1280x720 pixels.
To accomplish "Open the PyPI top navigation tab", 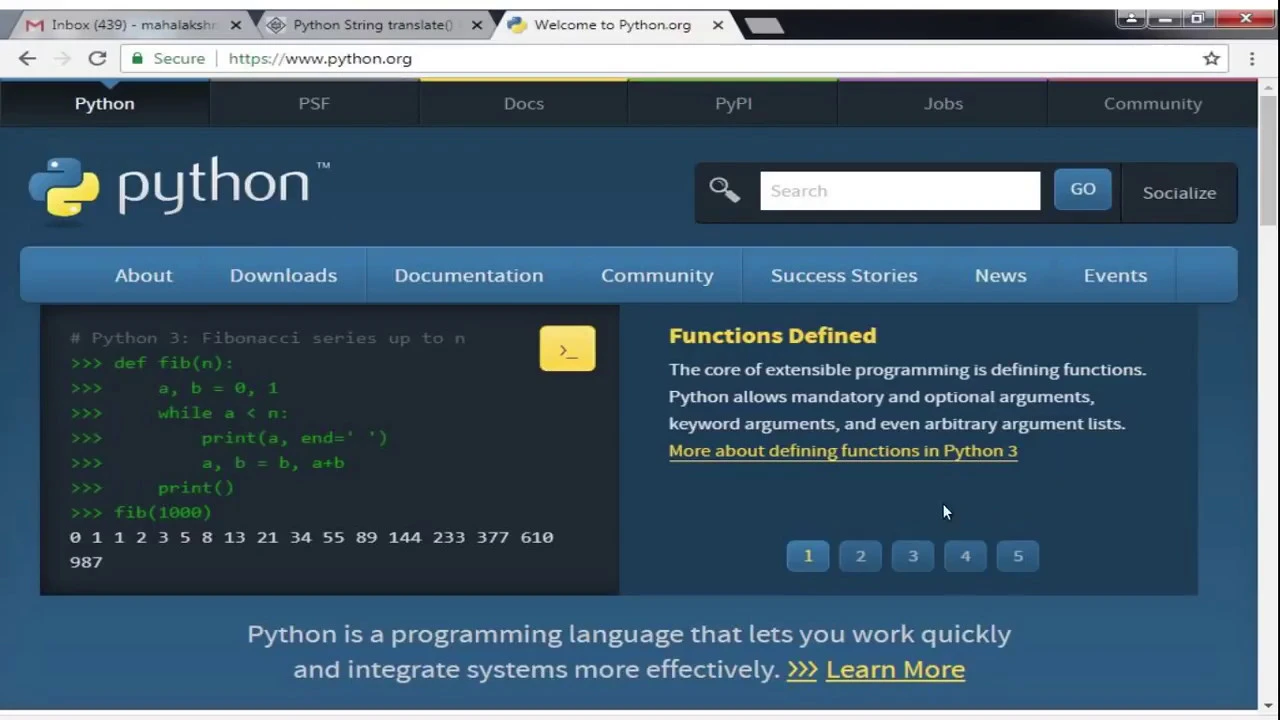I will (x=733, y=103).
